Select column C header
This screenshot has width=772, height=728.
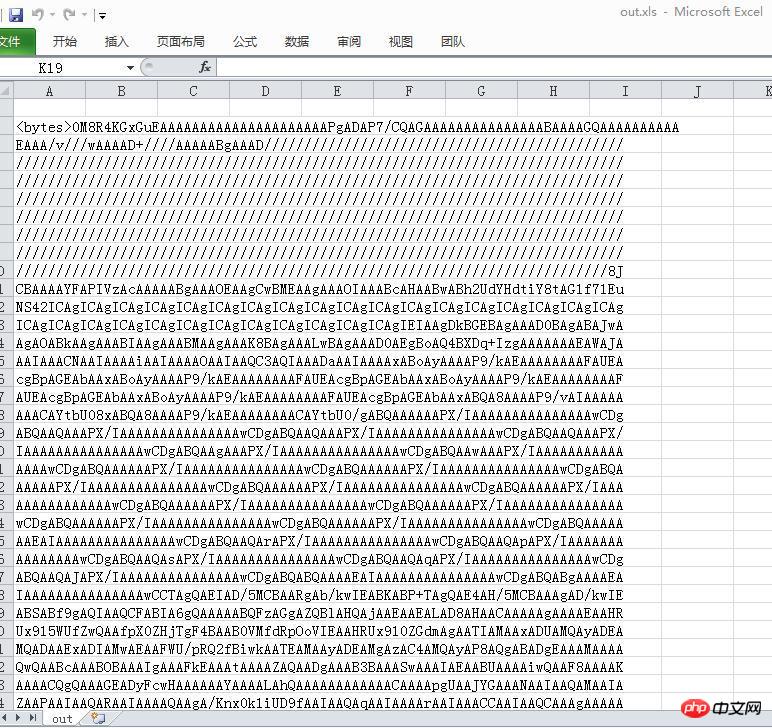click(x=193, y=91)
